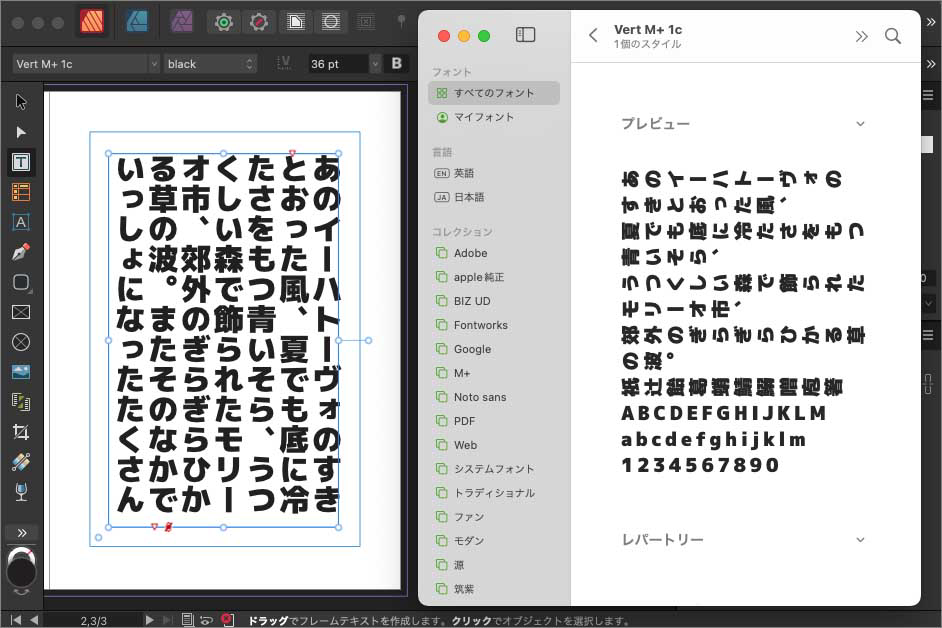This screenshot has height=628, width=942.
Task: Switch to the Designer persona icon
Action: pyautogui.click(x=135, y=20)
